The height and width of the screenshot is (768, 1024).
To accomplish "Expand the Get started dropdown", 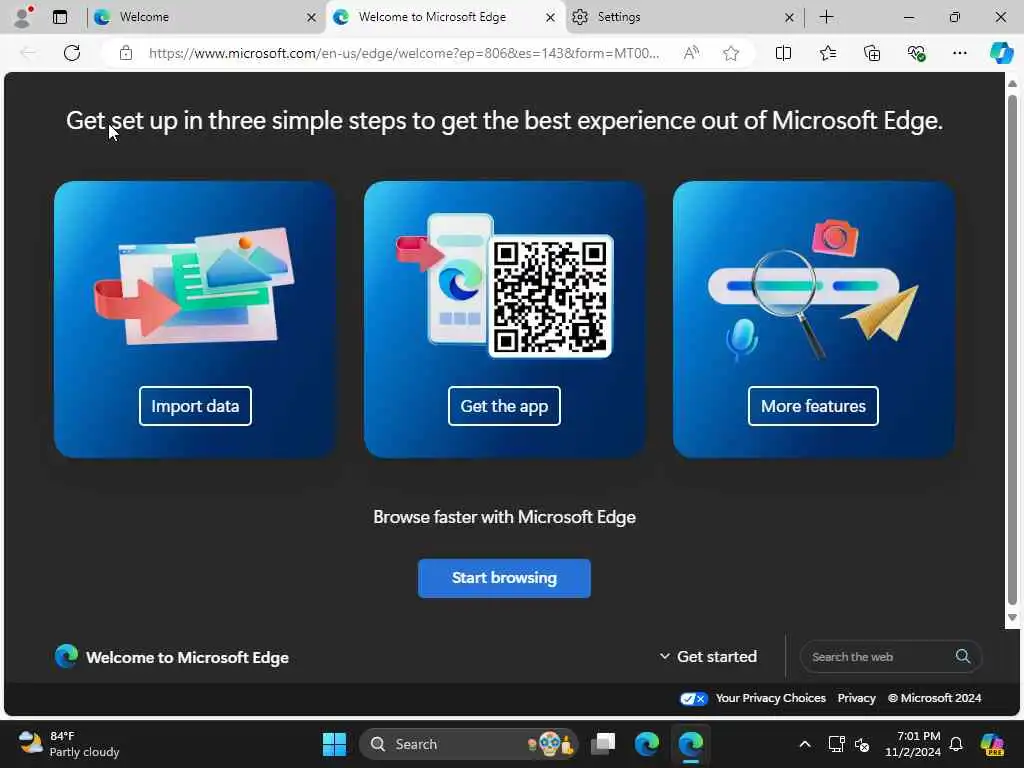I will [708, 656].
